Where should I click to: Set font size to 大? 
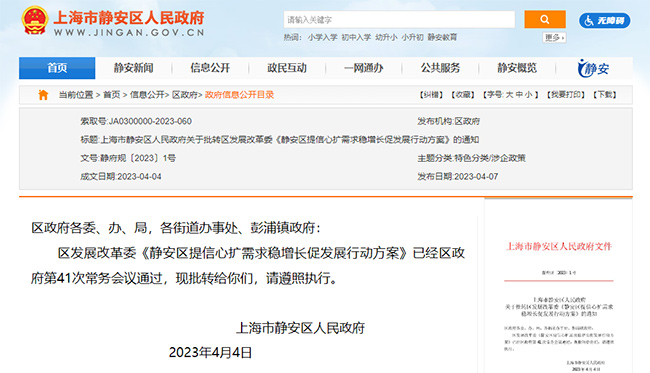(509, 95)
